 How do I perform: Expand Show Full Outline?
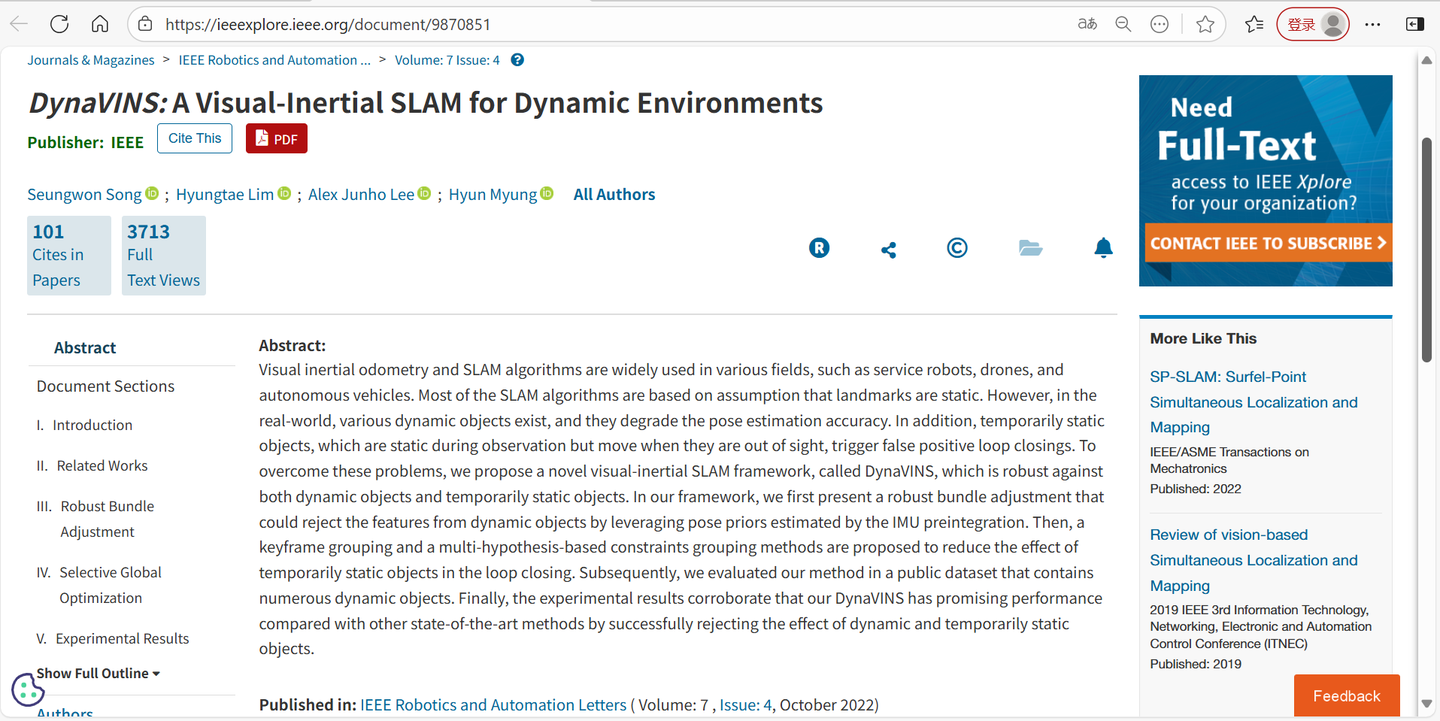[x=98, y=673]
